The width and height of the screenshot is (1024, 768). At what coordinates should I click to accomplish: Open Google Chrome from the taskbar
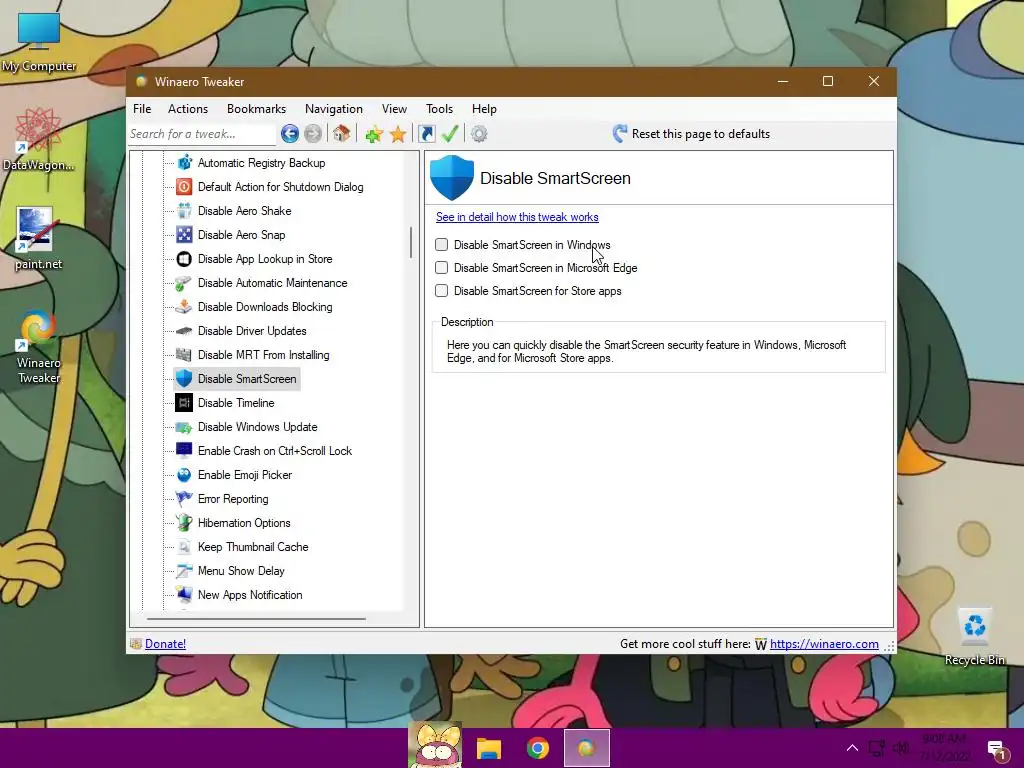(537, 748)
